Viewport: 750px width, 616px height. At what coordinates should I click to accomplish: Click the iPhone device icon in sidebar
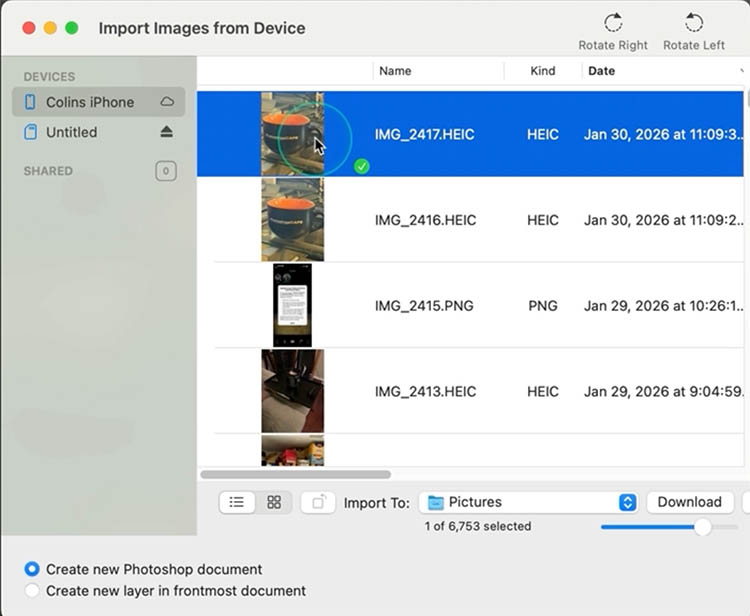[30, 102]
